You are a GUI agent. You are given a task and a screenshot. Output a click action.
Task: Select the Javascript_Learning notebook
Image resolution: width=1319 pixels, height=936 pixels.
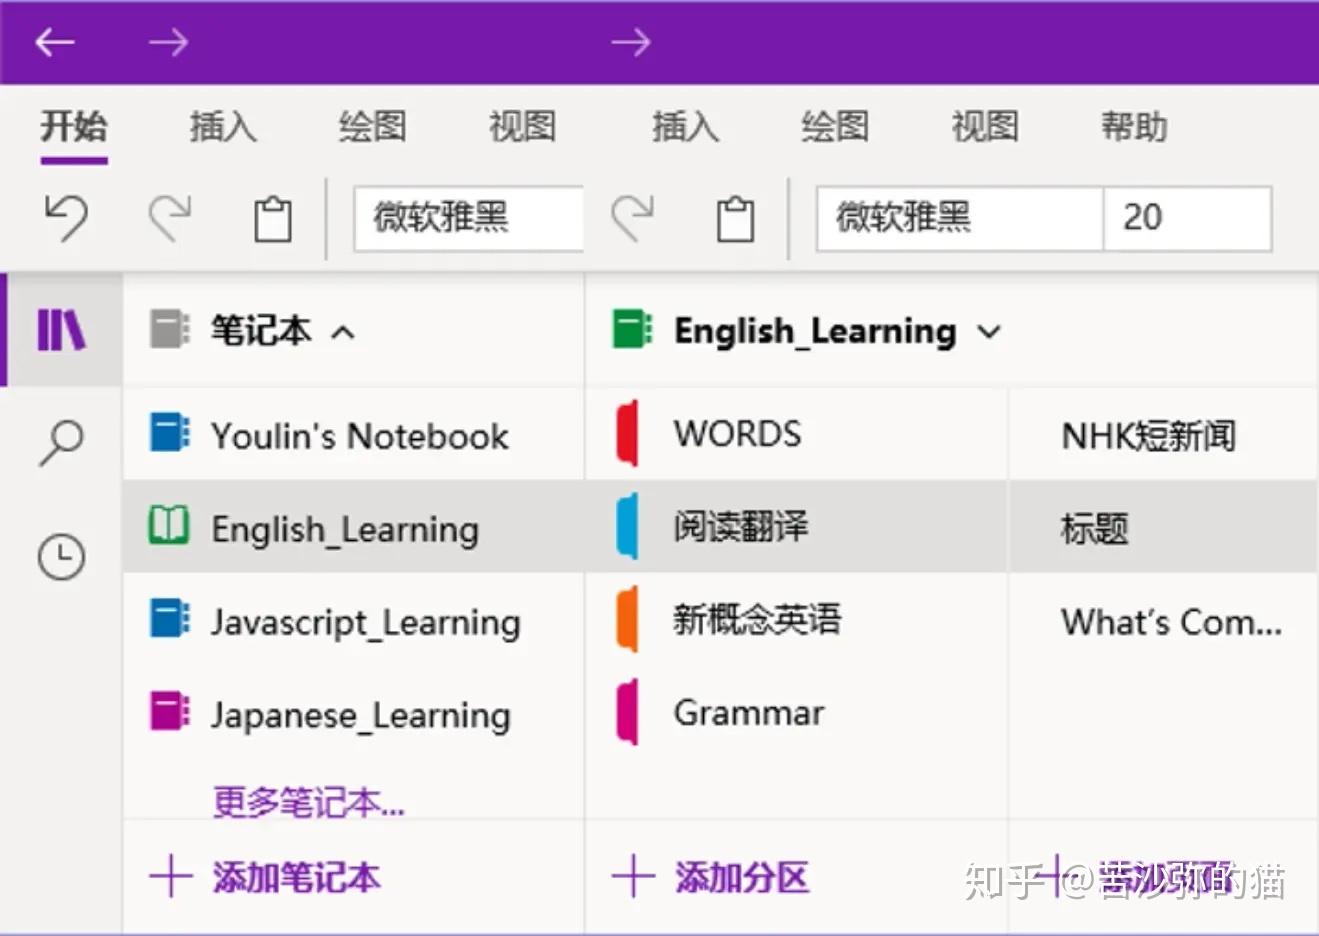pyautogui.click(x=354, y=620)
